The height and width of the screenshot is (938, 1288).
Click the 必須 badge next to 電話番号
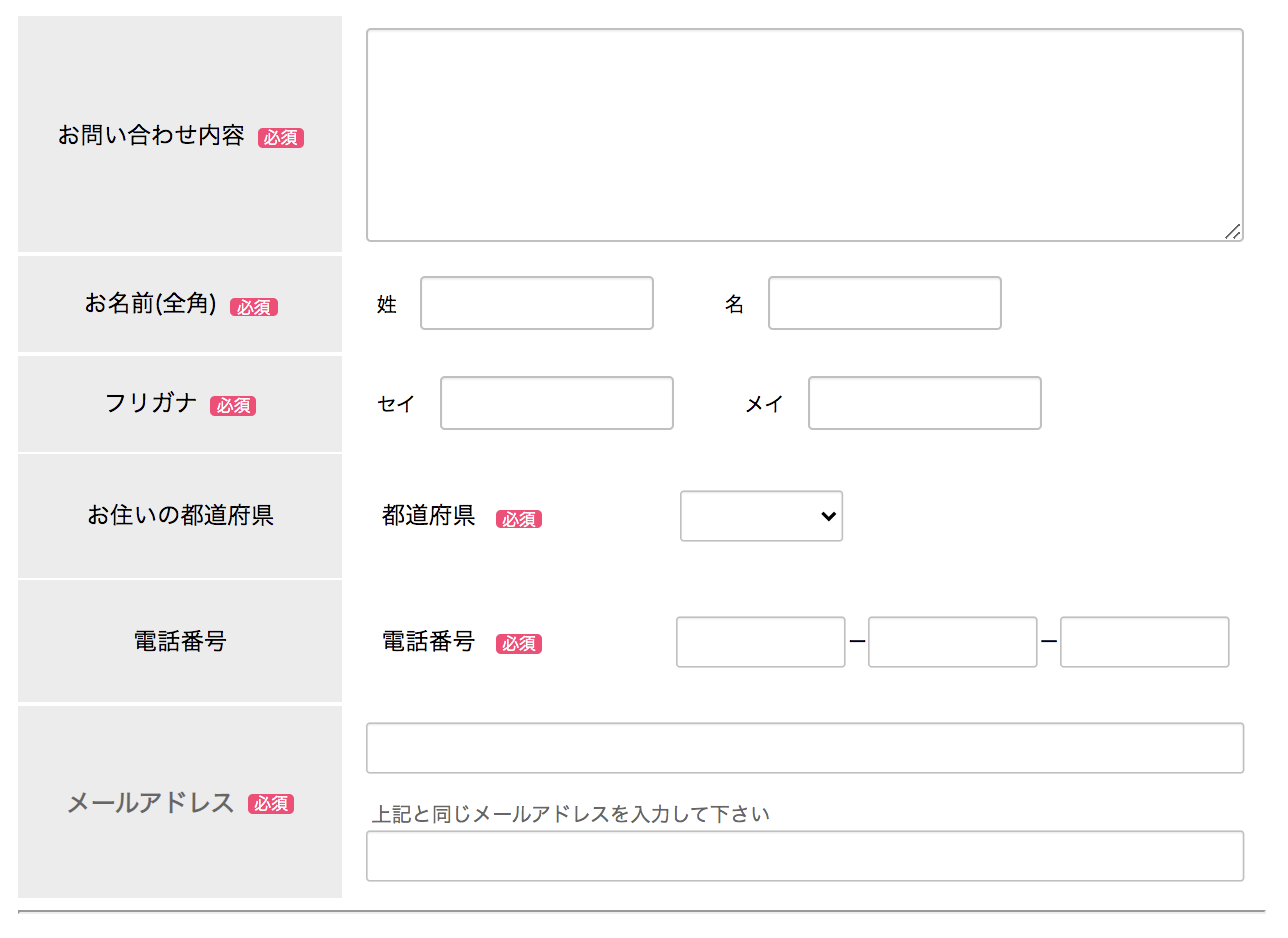tap(519, 644)
